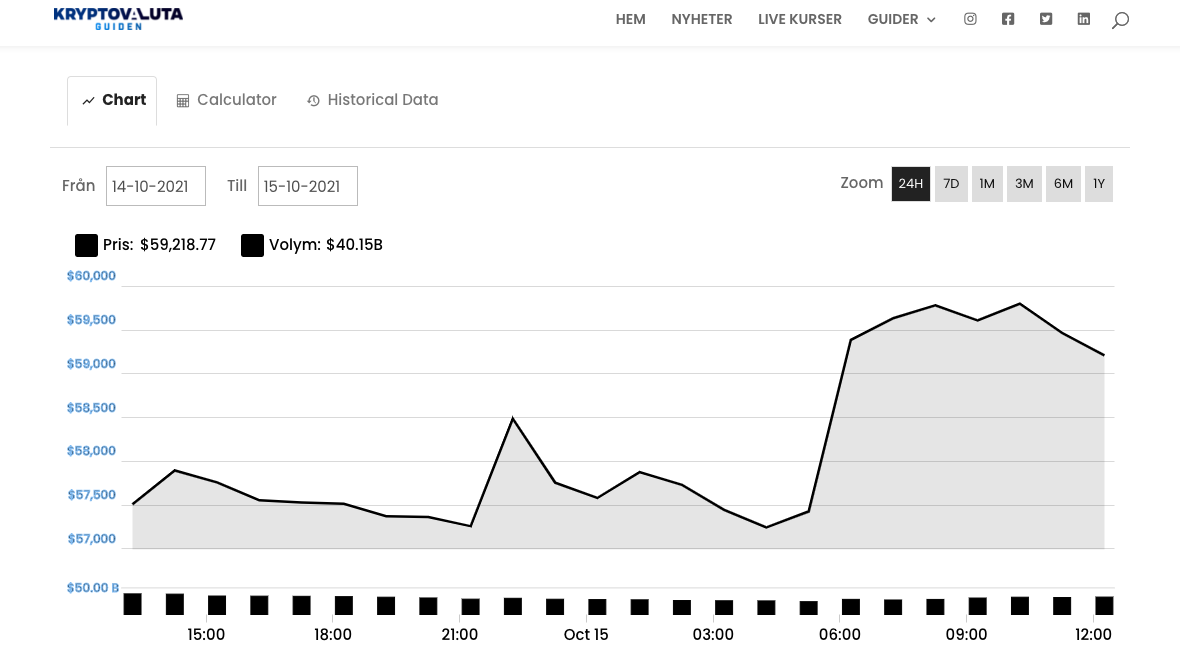Click the Twitter icon
The height and width of the screenshot is (652, 1180).
pos(1046,18)
